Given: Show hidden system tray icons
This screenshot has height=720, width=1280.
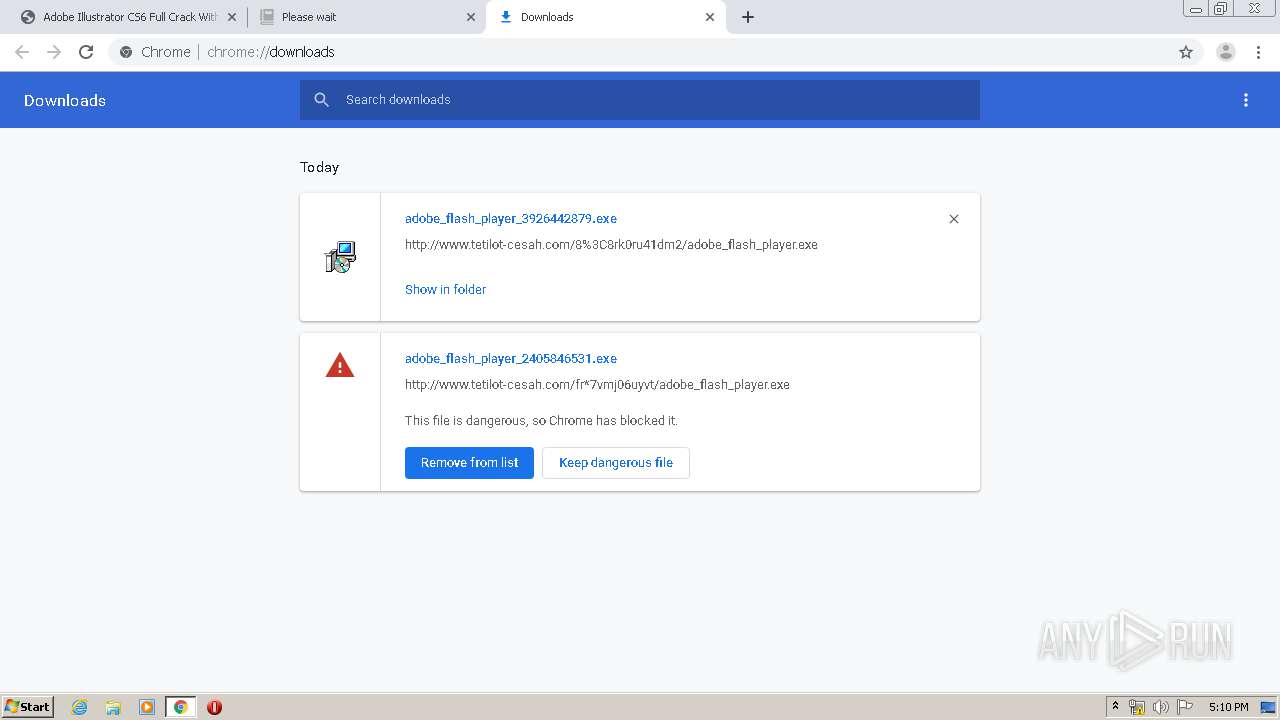Looking at the screenshot, I should [1116, 707].
